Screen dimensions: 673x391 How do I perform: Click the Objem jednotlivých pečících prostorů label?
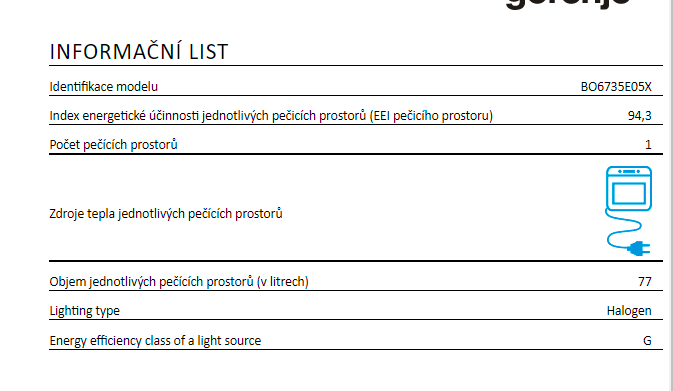tap(179, 282)
